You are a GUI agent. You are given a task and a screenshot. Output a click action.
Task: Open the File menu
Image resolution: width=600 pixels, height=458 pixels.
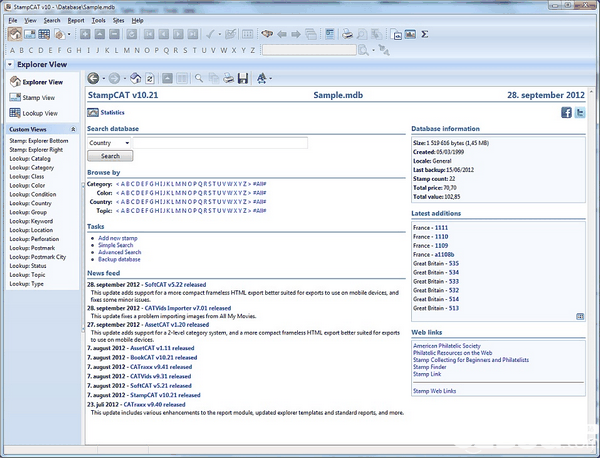tap(13, 21)
